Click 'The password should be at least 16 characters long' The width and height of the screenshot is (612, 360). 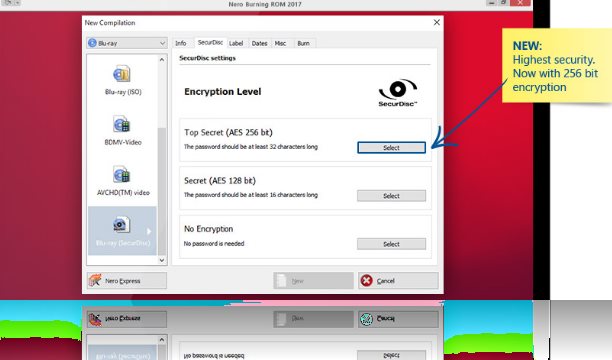click(x=251, y=195)
